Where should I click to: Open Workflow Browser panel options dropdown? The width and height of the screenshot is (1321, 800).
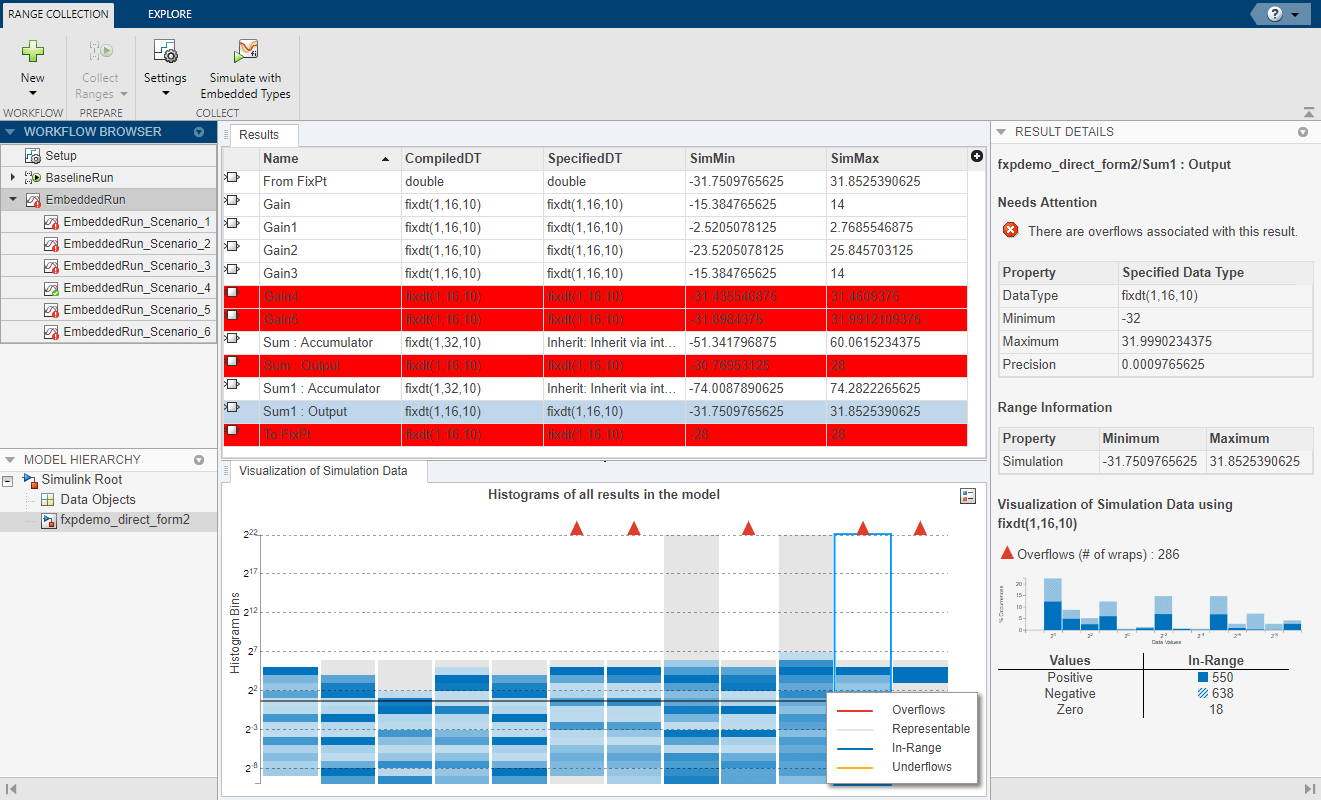click(x=199, y=132)
